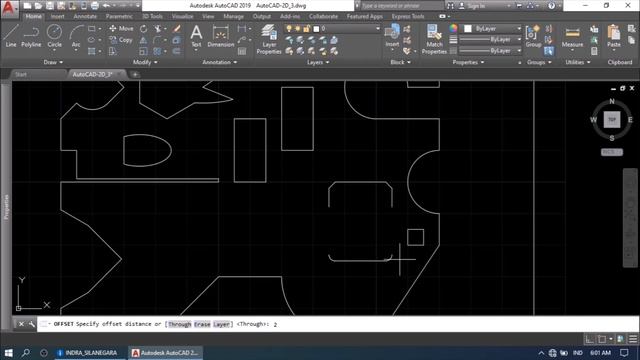Activate the Copy command

click(121, 40)
